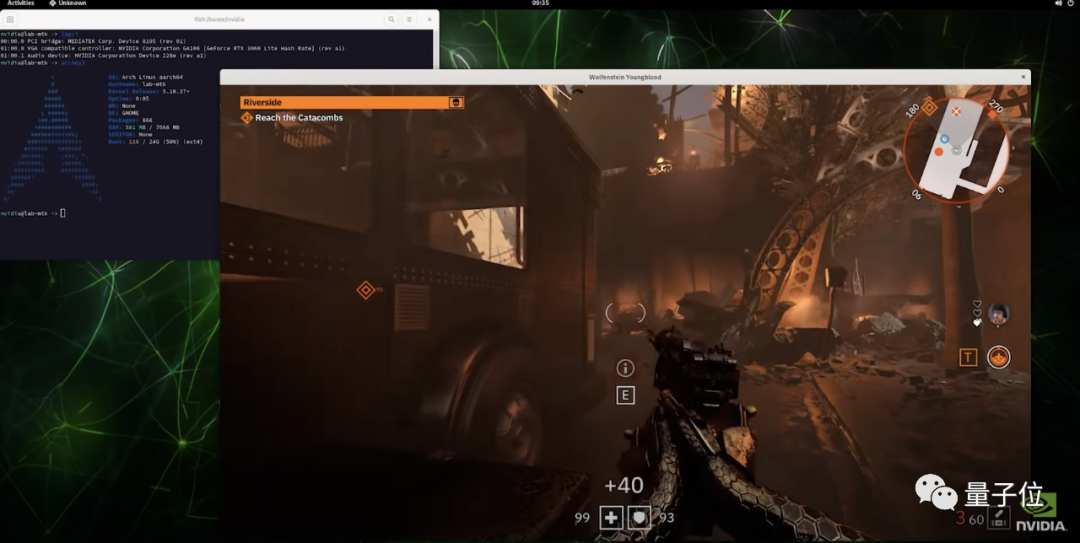The height and width of the screenshot is (543, 1080).
Task: Click the ammo count 60 in HUD
Action: [x=977, y=520]
